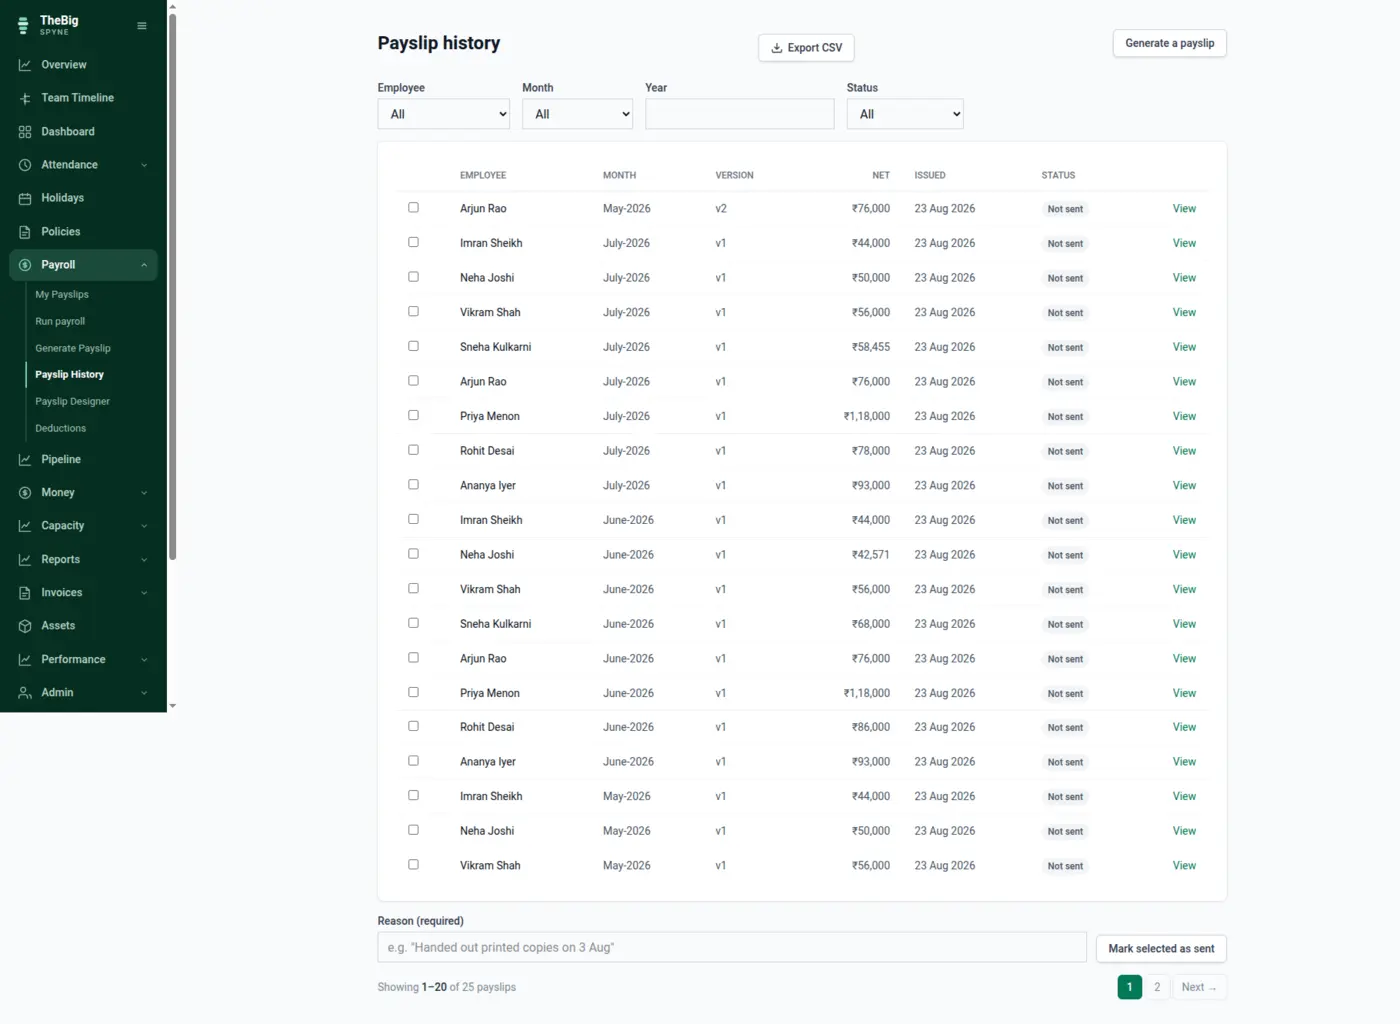Check the Vikram Shah July-2026 row
Viewport: 1400px width, 1024px height.
(x=413, y=312)
